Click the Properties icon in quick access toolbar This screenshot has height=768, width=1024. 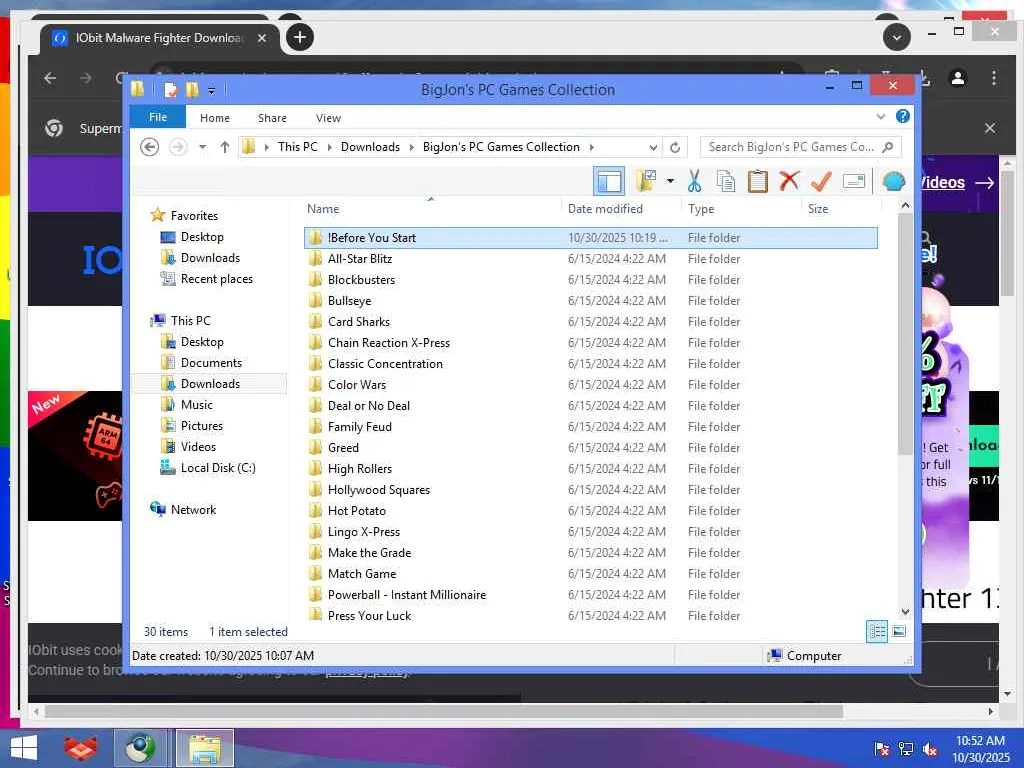click(170, 89)
